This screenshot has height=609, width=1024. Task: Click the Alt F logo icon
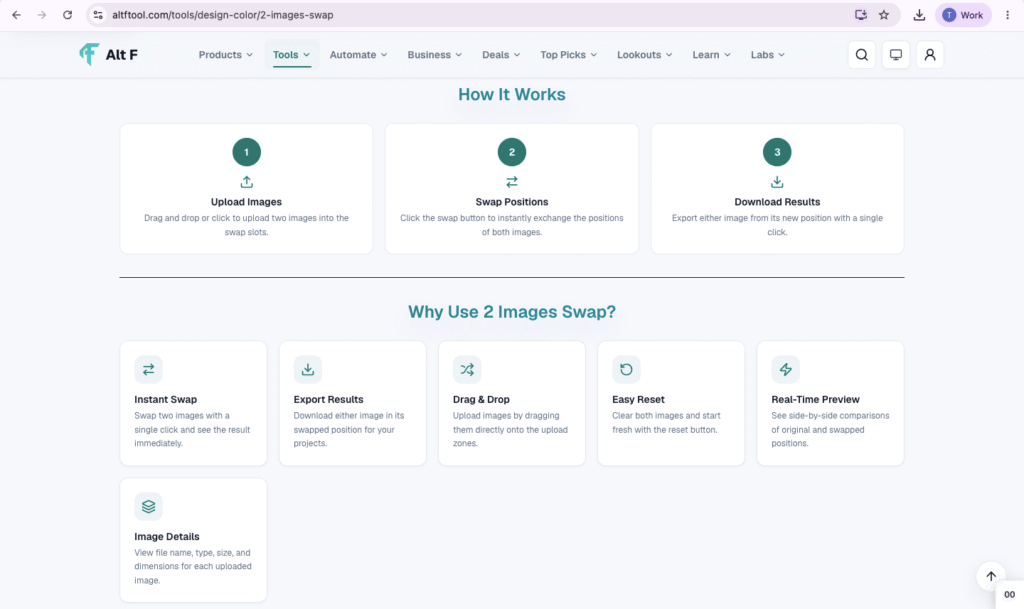click(89, 54)
